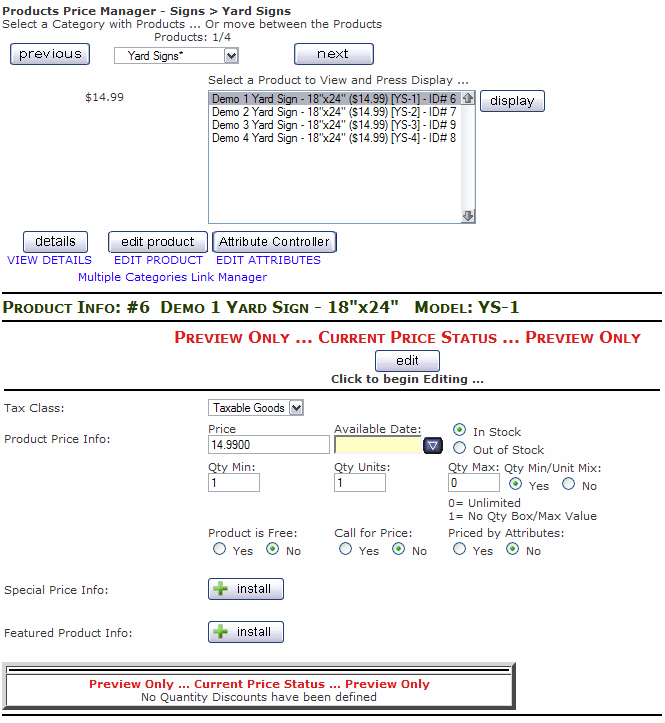
Task: Select Demo 2 Yard Sign in list
Action: (x=335, y=112)
